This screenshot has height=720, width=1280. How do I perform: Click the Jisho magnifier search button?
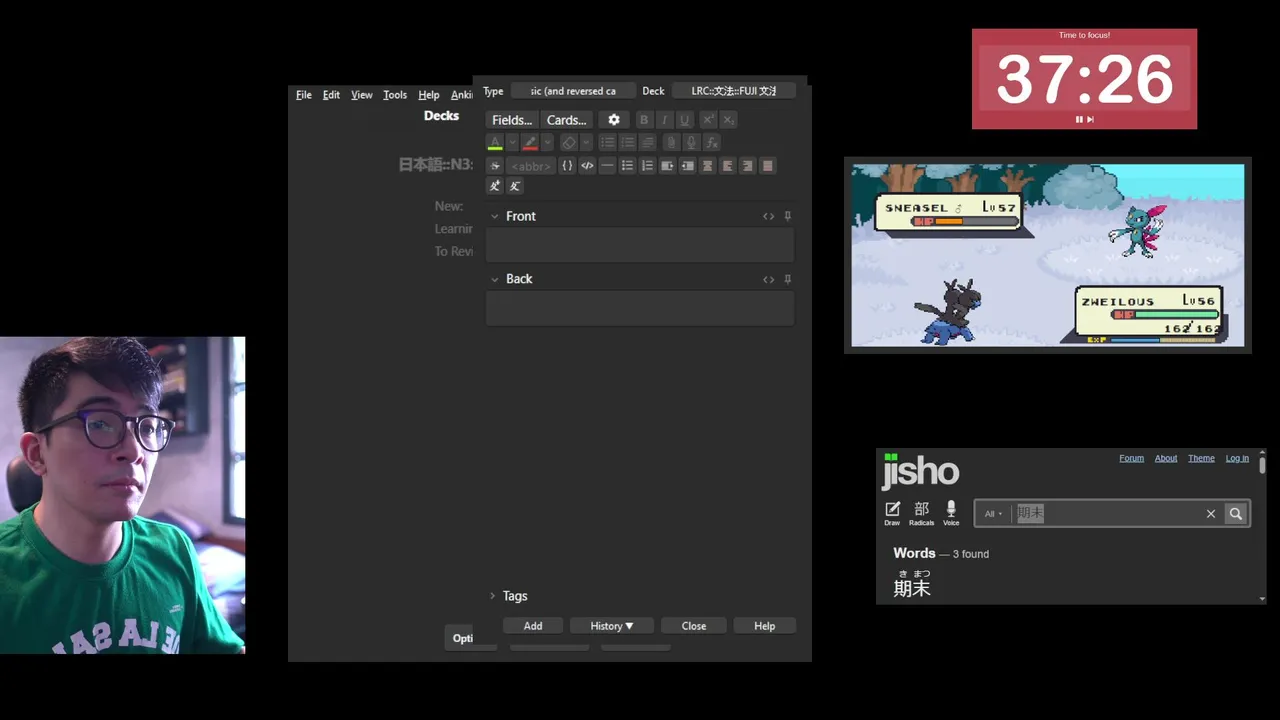coord(1236,514)
